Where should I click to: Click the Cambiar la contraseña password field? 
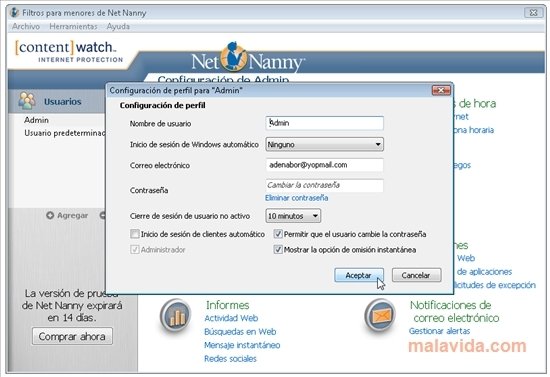pyautogui.click(x=324, y=185)
